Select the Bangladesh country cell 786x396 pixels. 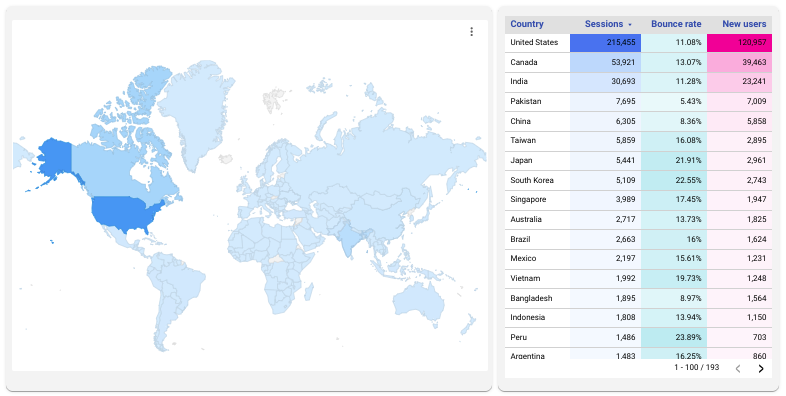[x=537, y=298]
